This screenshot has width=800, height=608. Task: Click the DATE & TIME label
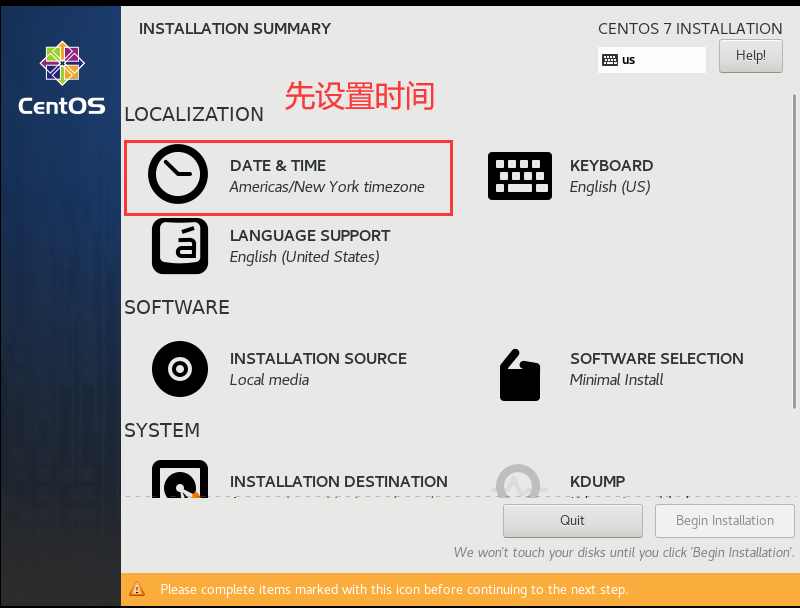pos(278,166)
